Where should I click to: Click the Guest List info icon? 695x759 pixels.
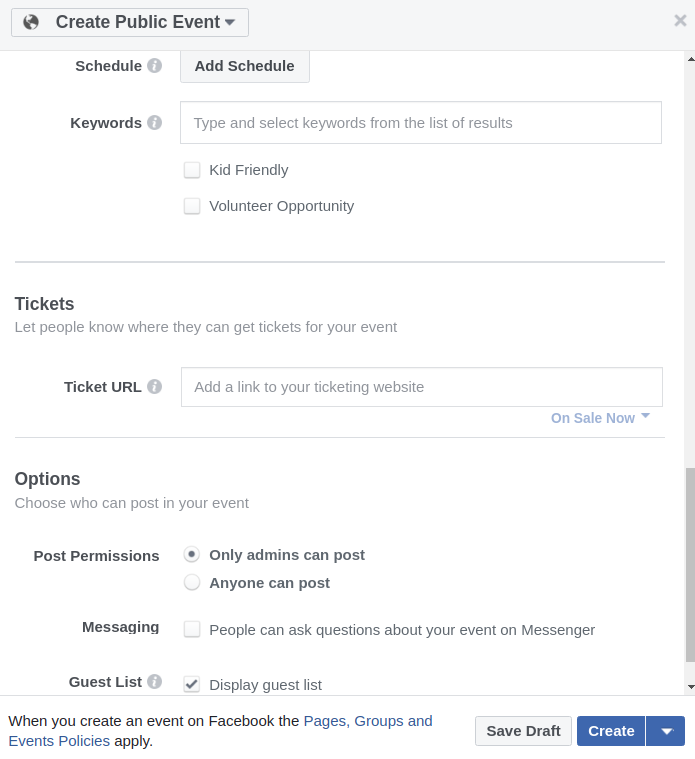[155, 682]
